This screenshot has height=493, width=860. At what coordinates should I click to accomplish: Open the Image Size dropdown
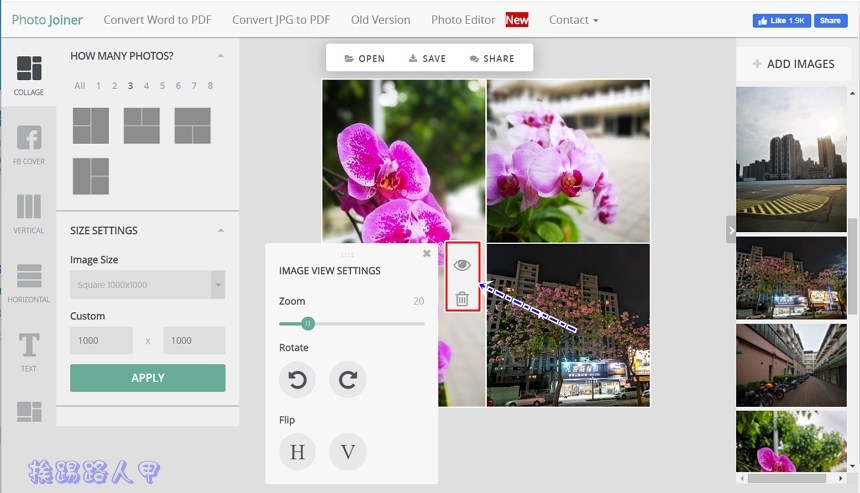(x=148, y=285)
